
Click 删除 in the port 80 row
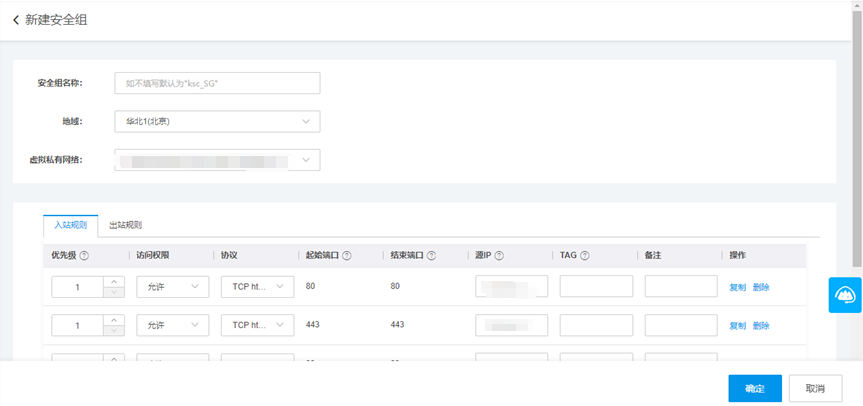coord(761,287)
